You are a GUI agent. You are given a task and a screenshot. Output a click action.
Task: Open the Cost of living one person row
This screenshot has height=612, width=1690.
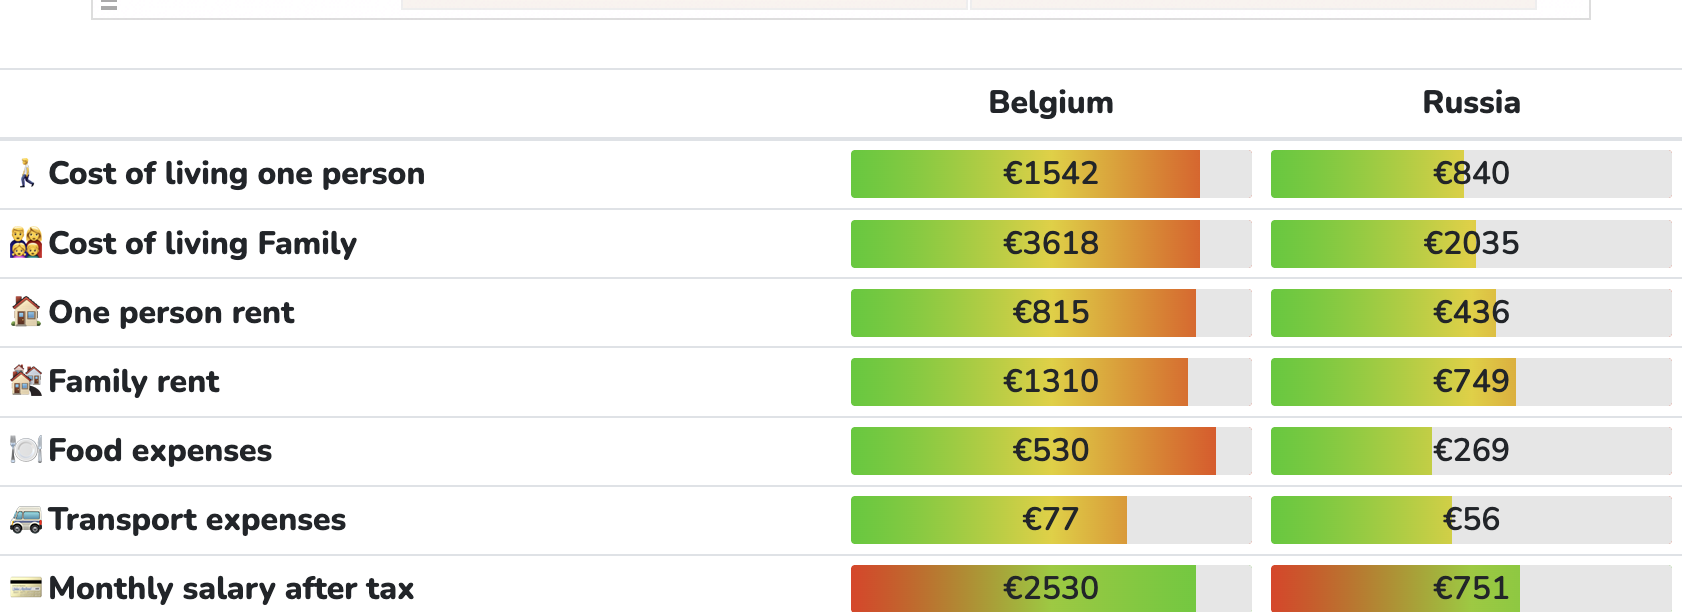[841, 174]
